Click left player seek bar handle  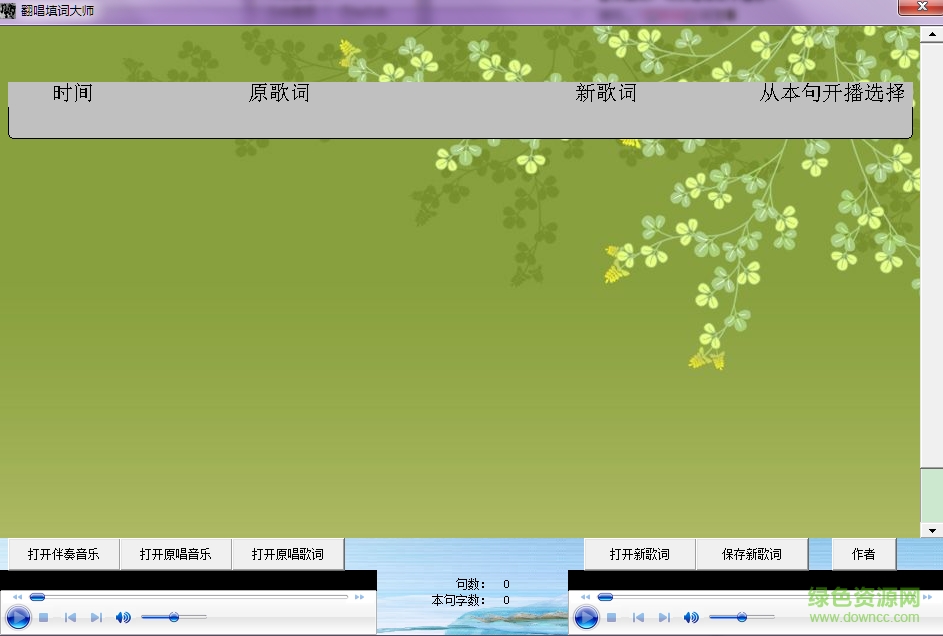pos(37,597)
